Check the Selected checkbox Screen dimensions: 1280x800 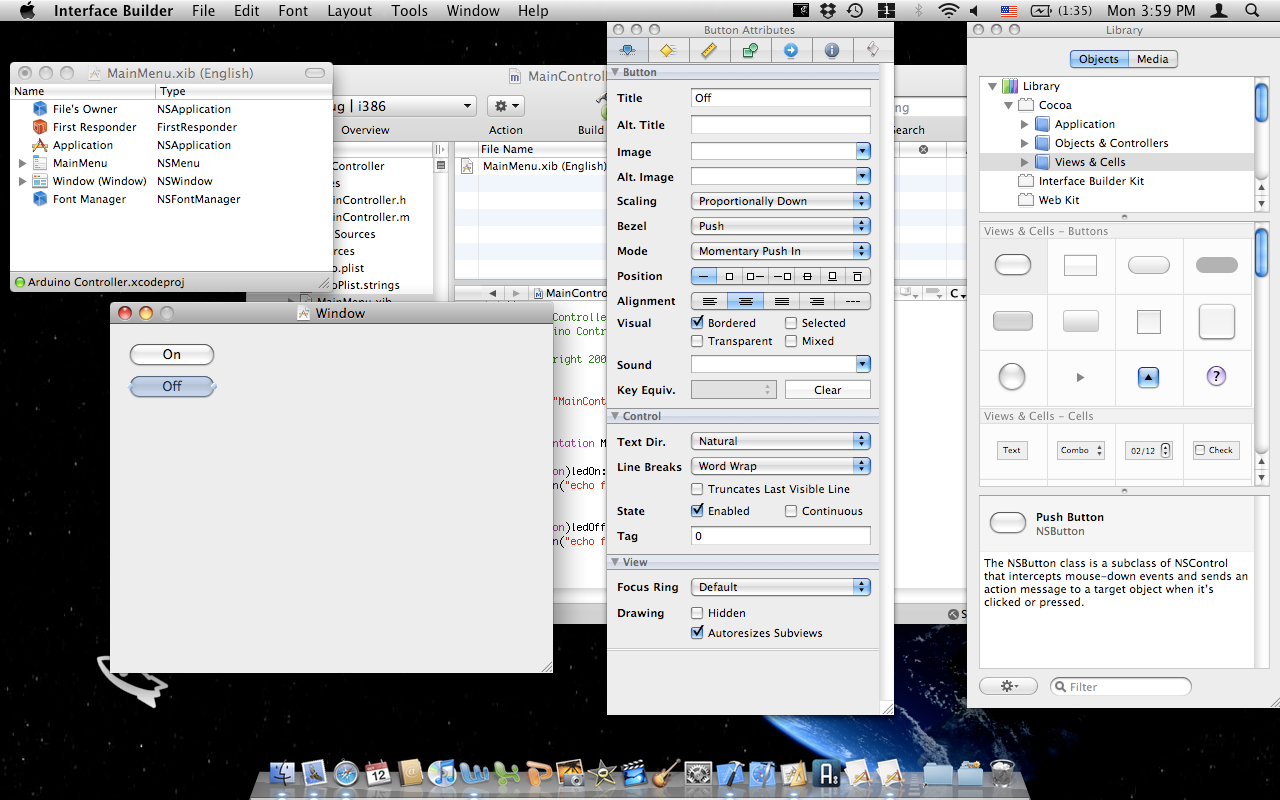tap(791, 323)
